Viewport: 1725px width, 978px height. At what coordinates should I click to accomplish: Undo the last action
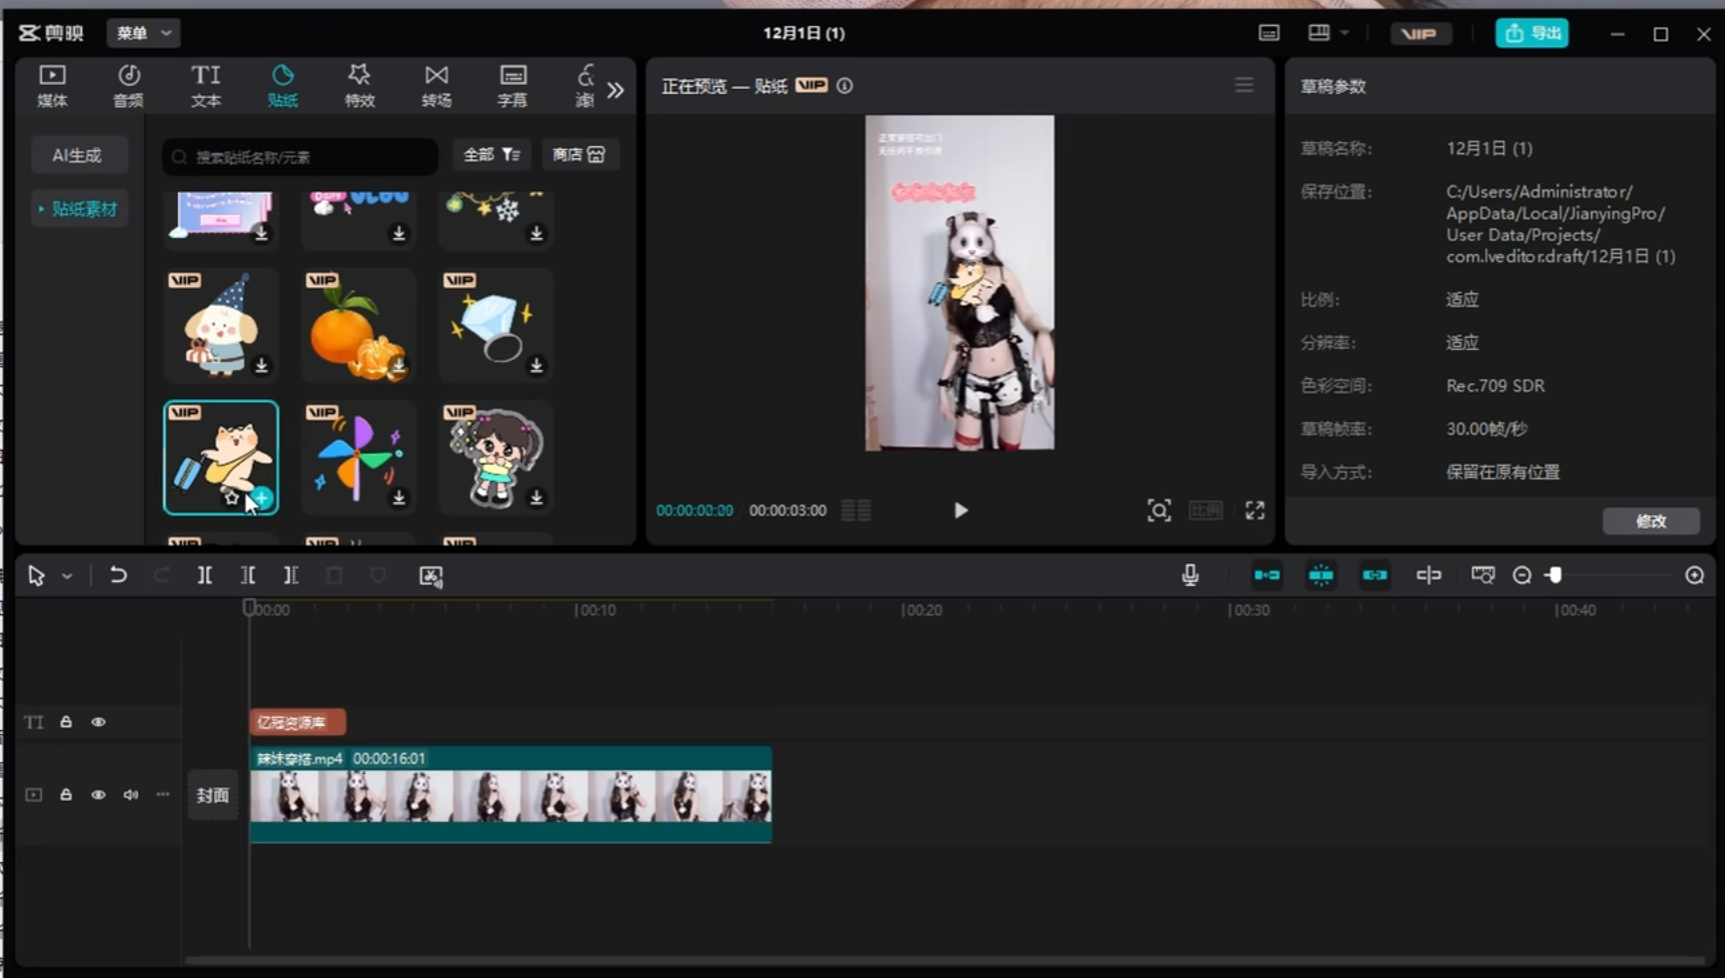point(118,575)
